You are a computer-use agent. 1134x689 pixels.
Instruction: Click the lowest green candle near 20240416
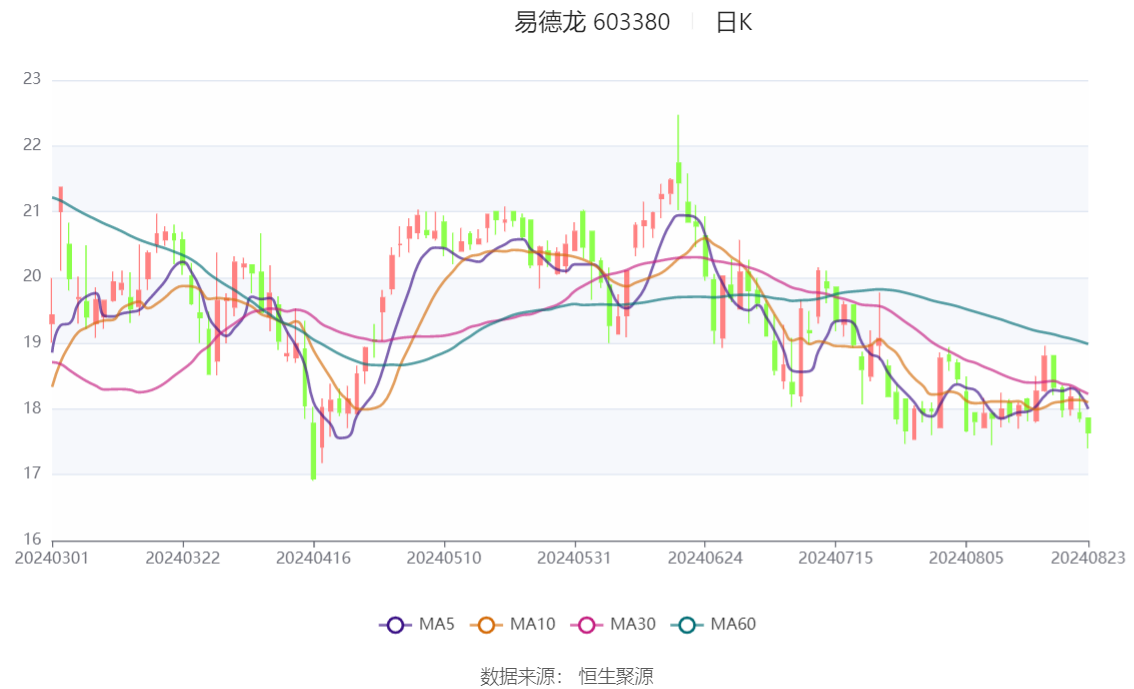click(313, 450)
